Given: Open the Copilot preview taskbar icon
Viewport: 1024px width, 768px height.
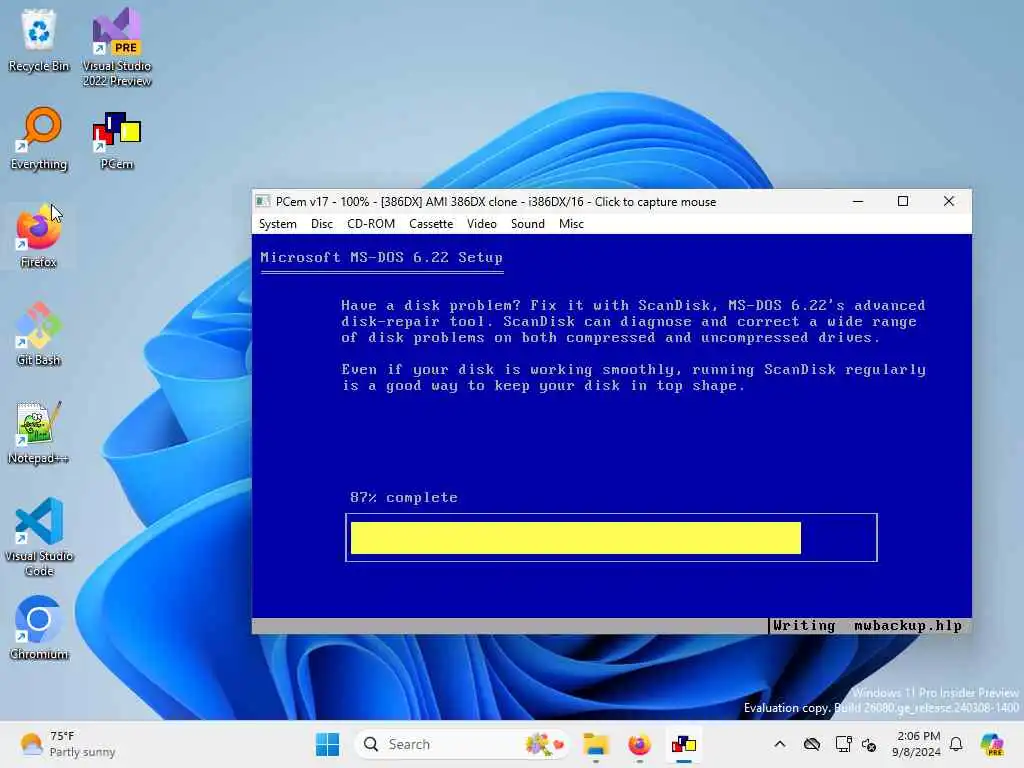Looking at the screenshot, I should [x=992, y=744].
